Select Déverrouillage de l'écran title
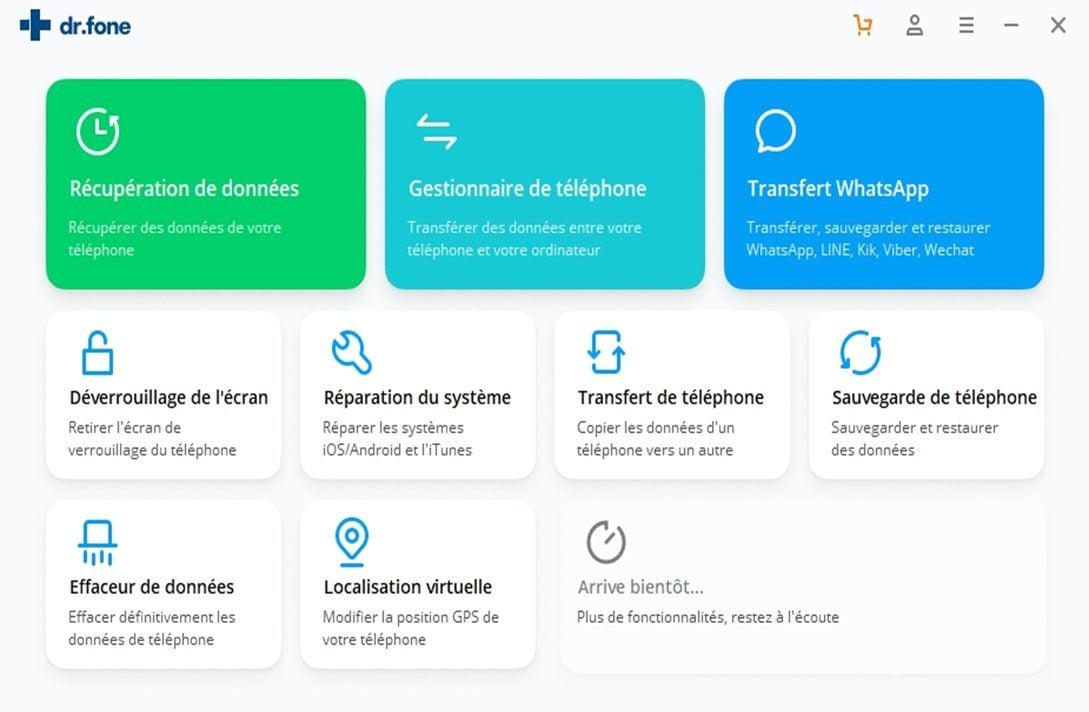Screen dimensions: 1089x712 169,397
